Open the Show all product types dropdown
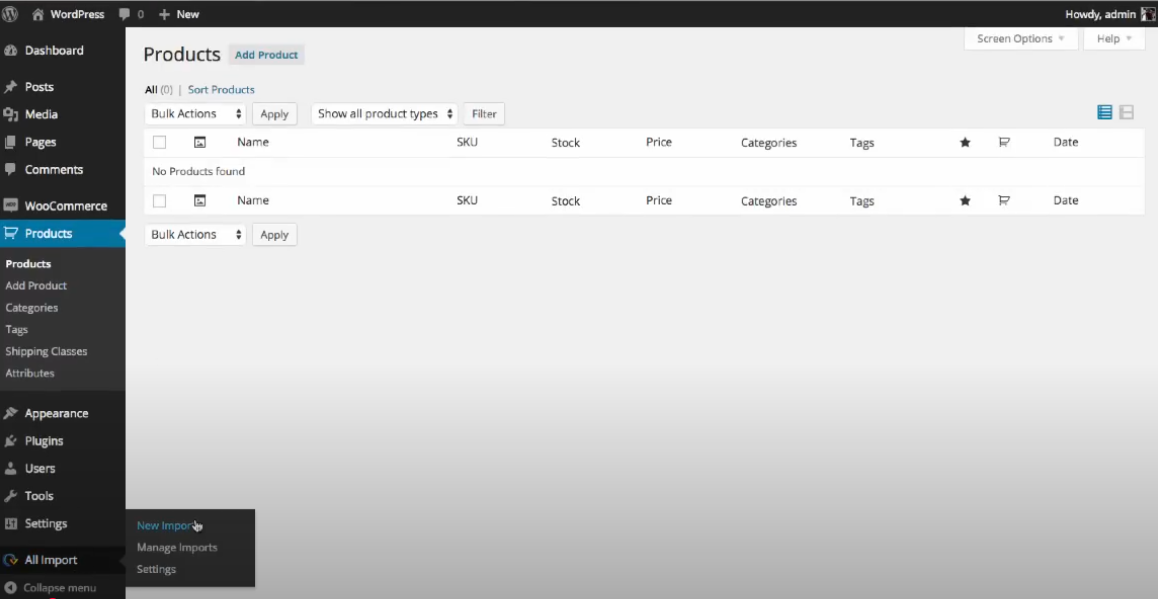Image resolution: width=1158 pixels, height=599 pixels. coord(385,114)
